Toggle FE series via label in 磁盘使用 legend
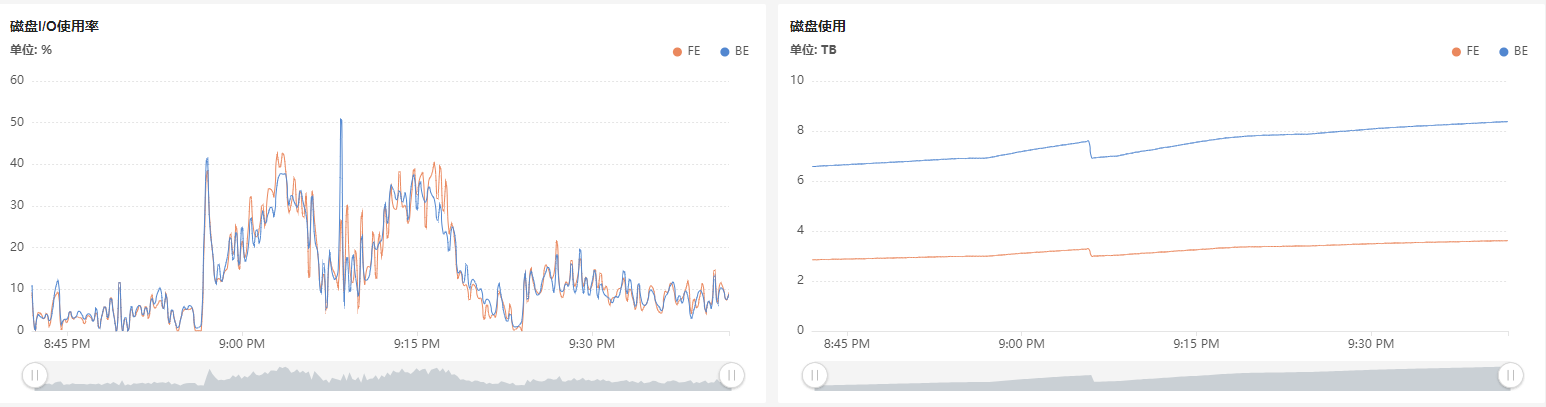 [1472, 51]
